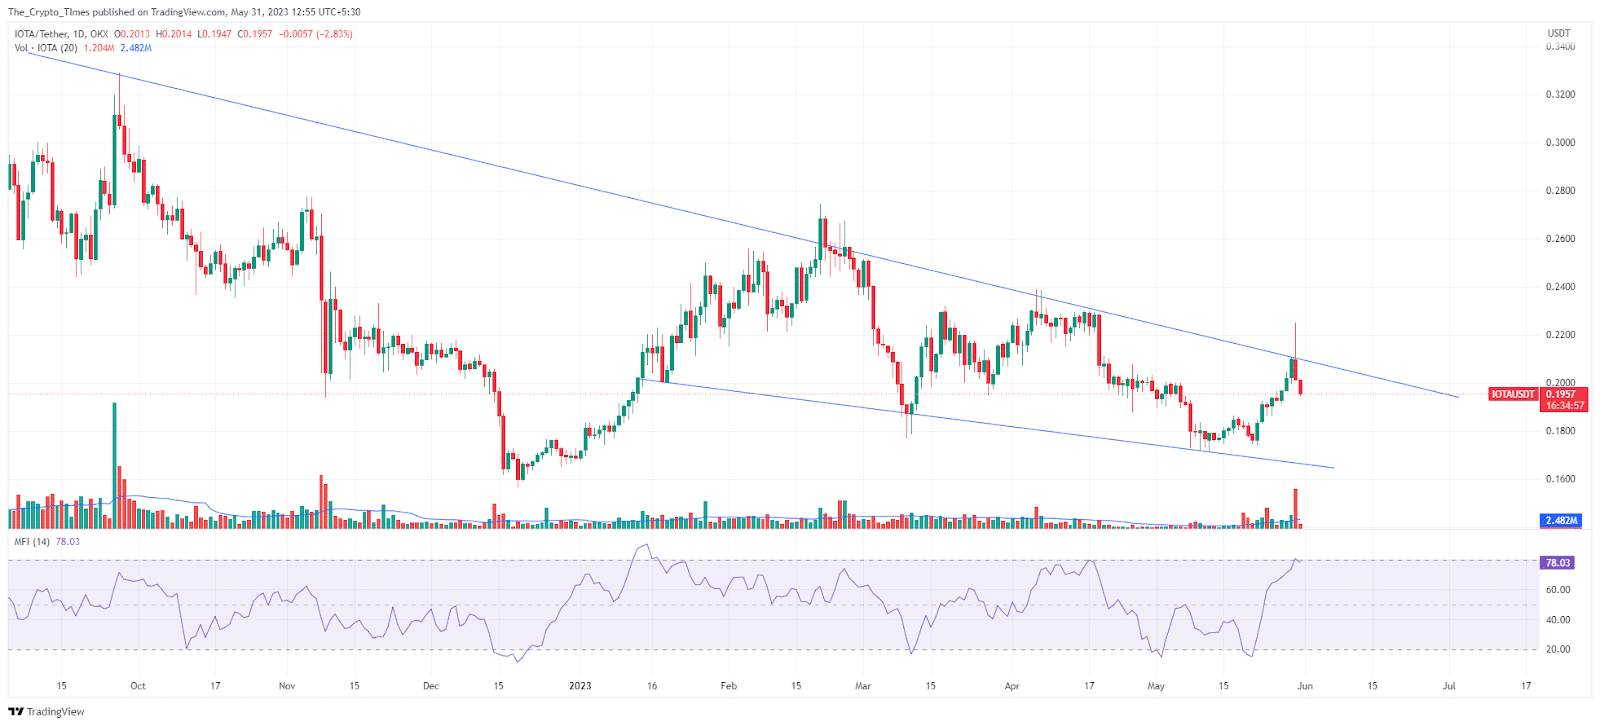Click the 0.3200 price axis label
1600x726 pixels.
(1560, 94)
